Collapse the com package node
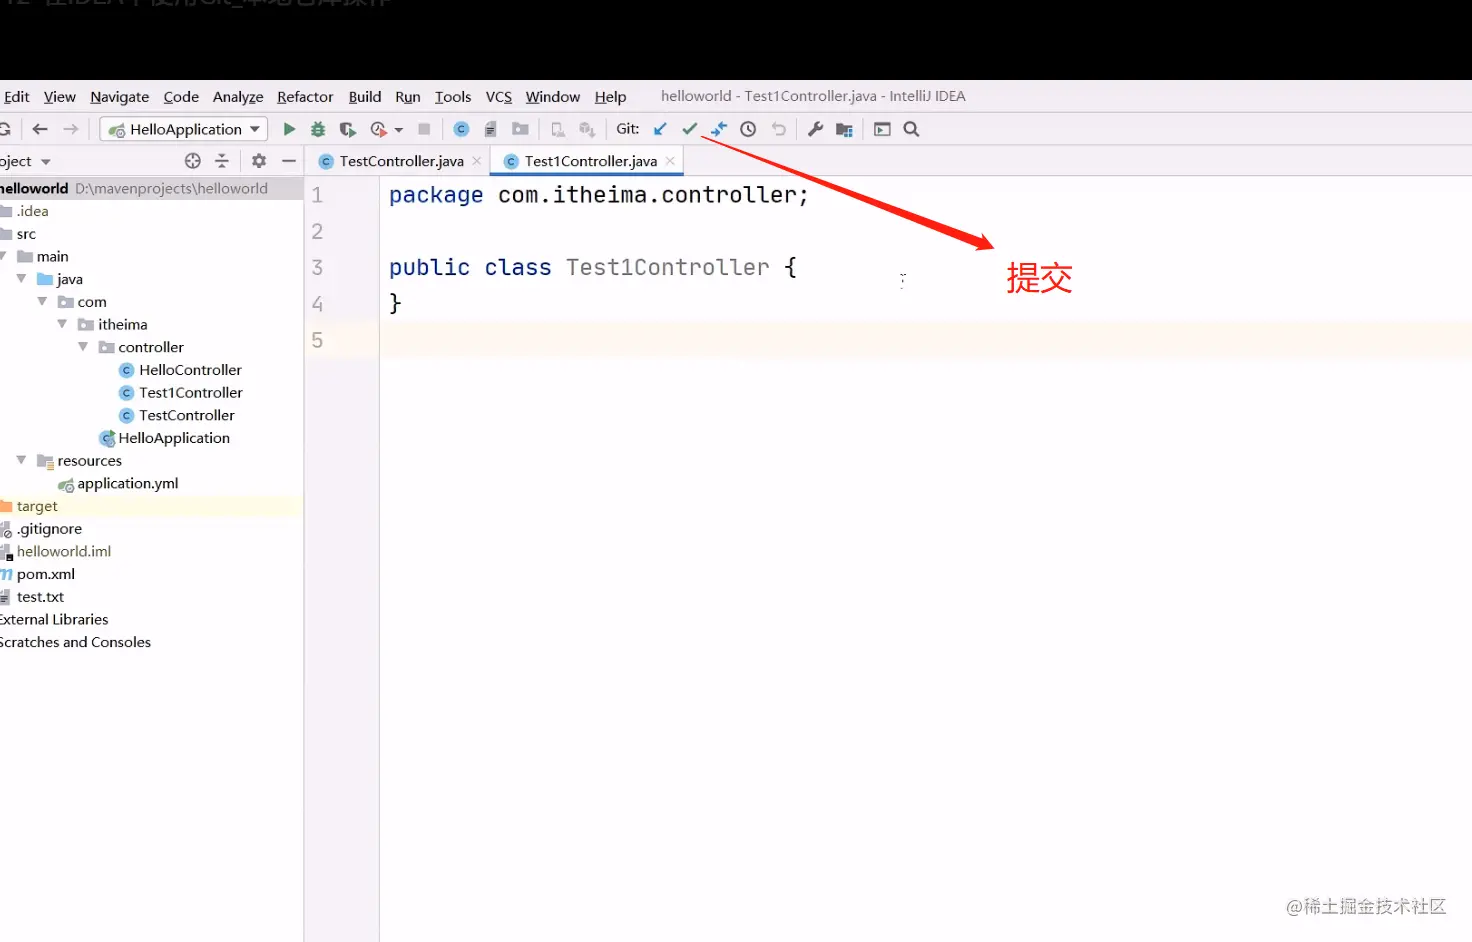Screen dimensions: 1472x942 tap(42, 301)
